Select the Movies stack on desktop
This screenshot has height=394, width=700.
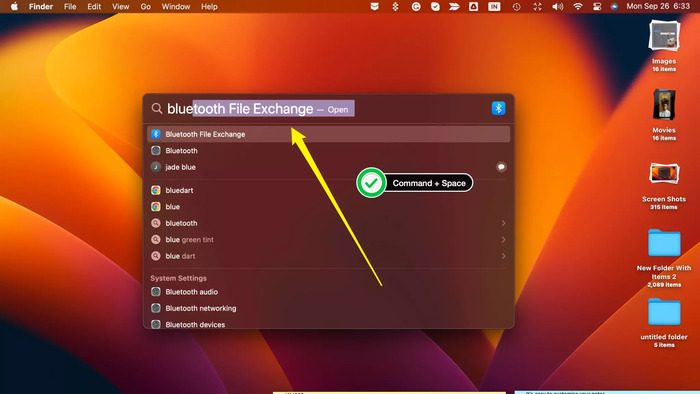tap(664, 114)
